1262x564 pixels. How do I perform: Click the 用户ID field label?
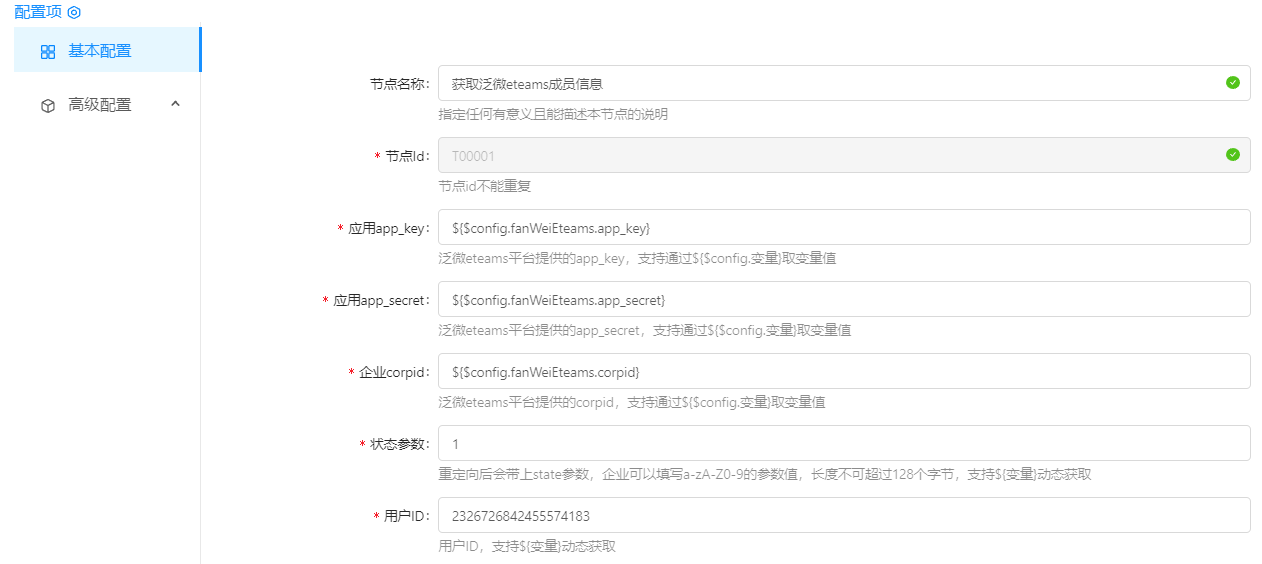click(406, 516)
